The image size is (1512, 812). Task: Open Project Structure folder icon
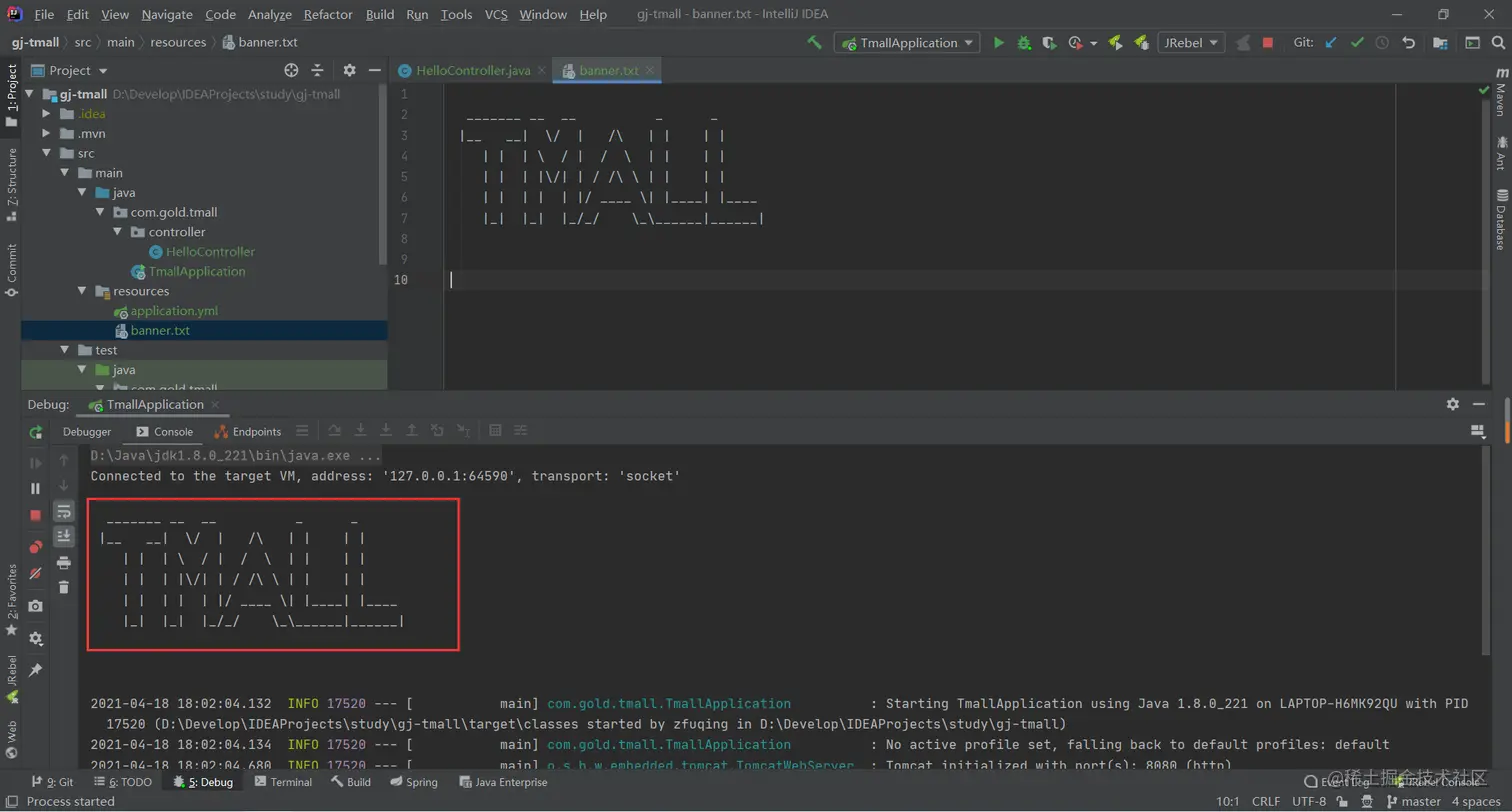tap(1440, 43)
